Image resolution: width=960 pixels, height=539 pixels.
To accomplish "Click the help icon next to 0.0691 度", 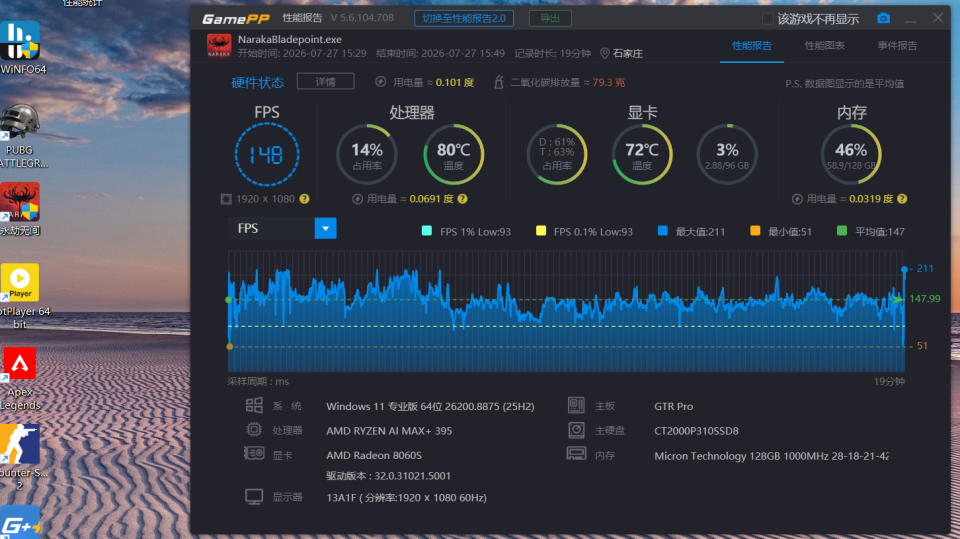I will [462, 199].
